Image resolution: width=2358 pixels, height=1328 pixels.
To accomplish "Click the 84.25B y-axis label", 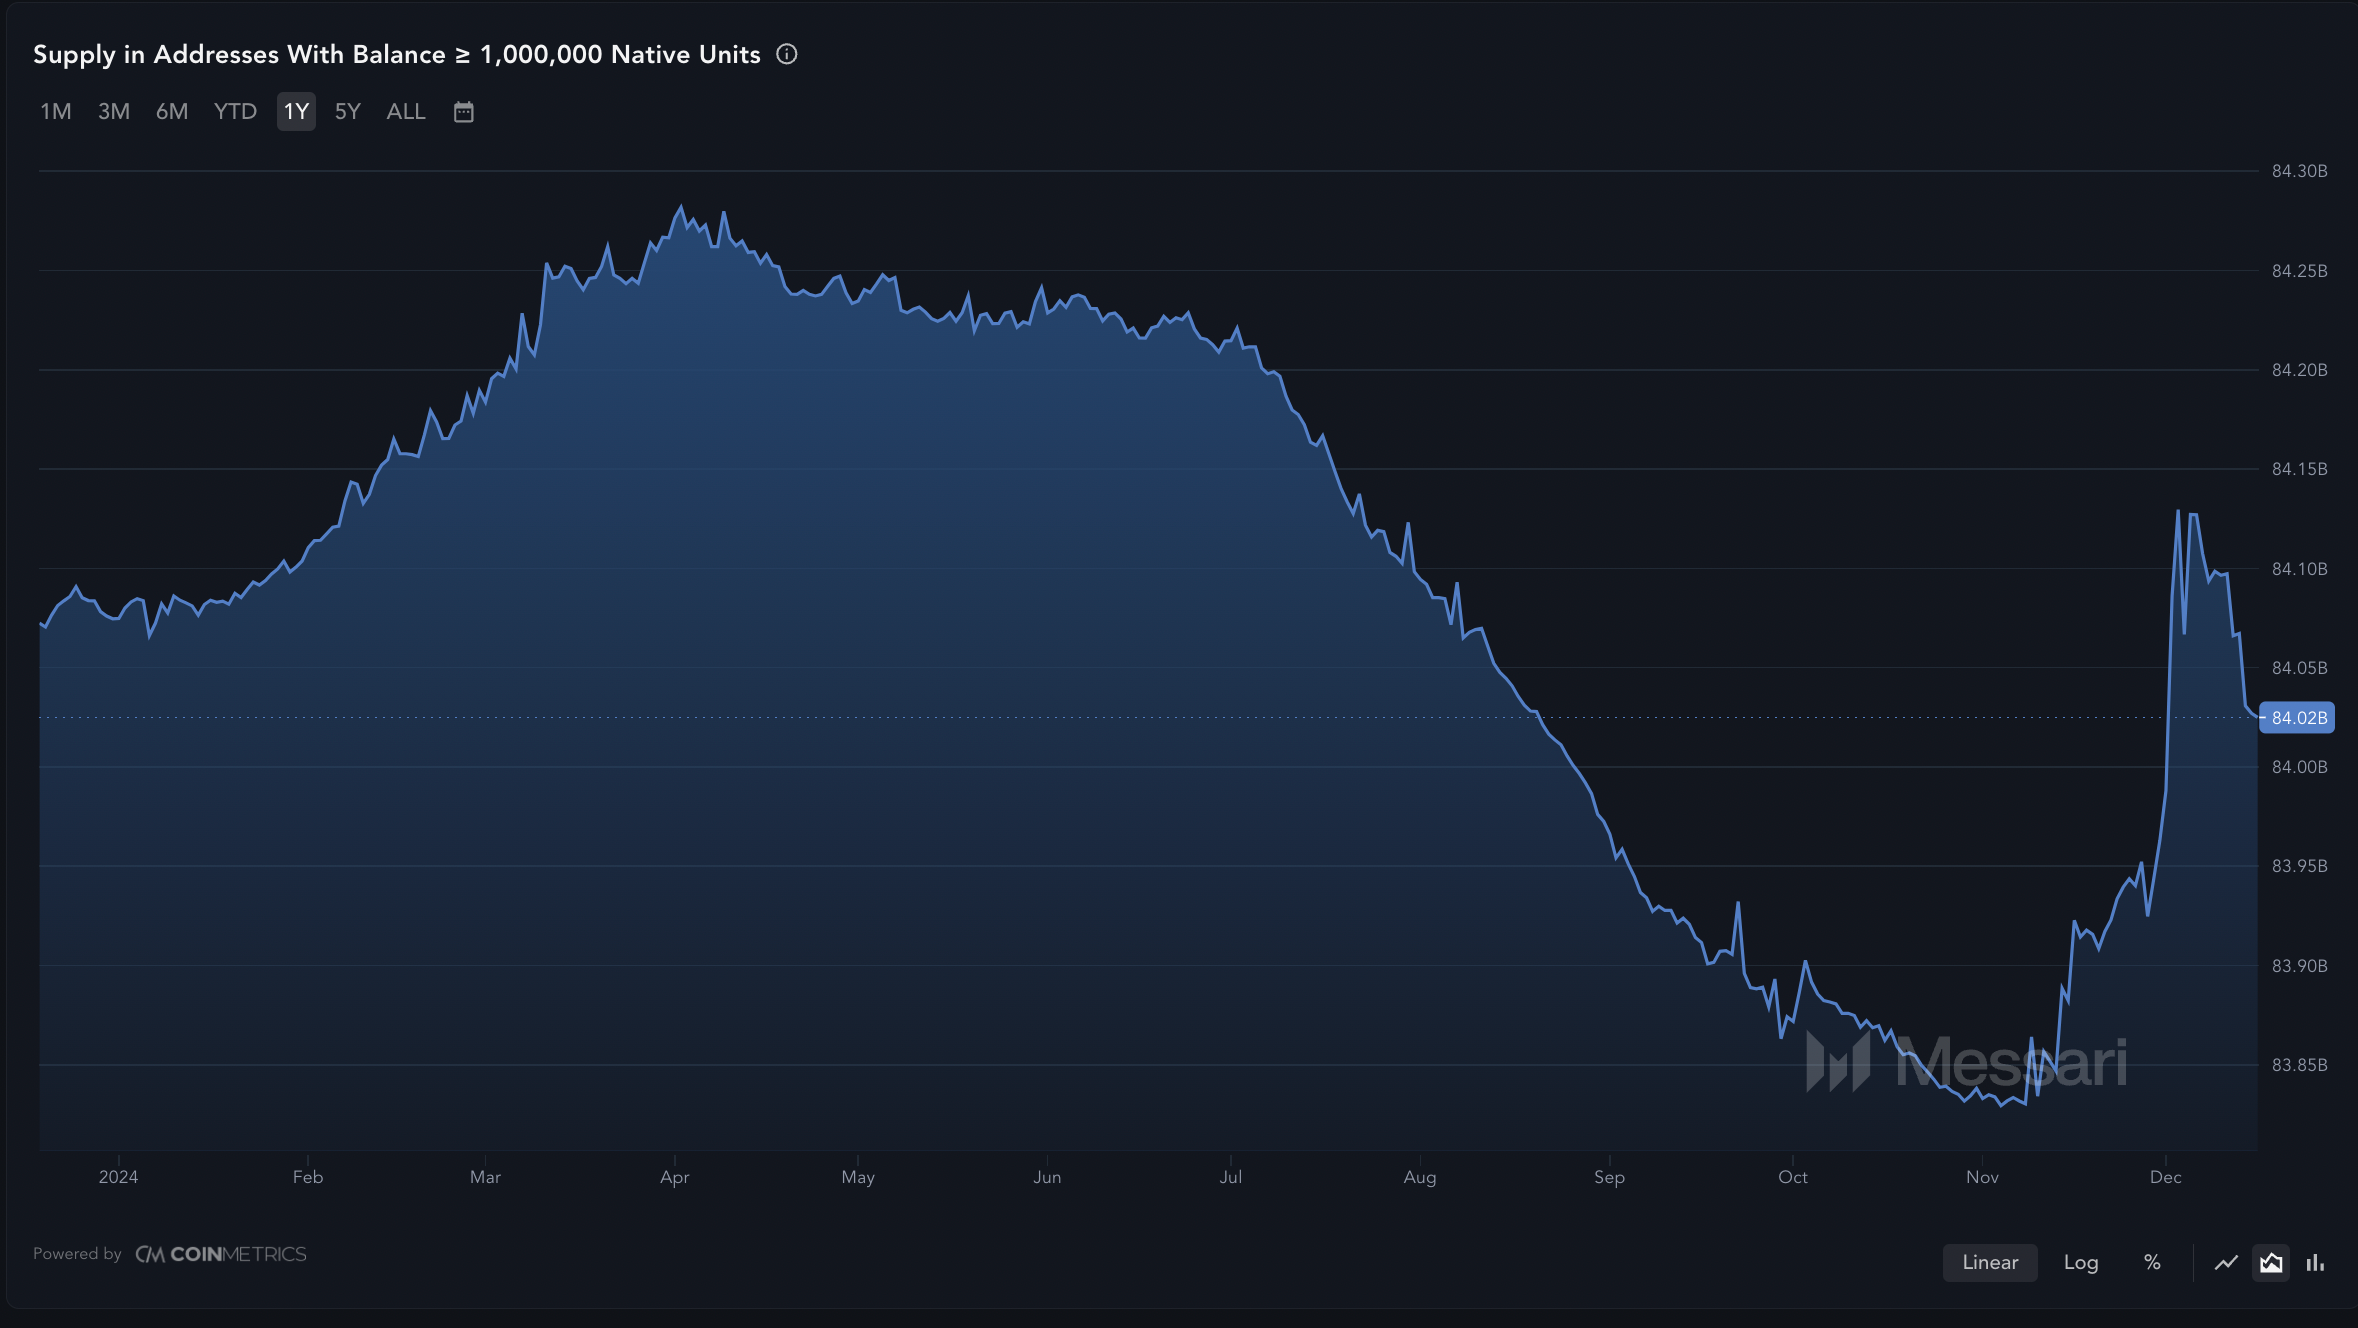I will pyautogui.click(x=2299, y=271).
